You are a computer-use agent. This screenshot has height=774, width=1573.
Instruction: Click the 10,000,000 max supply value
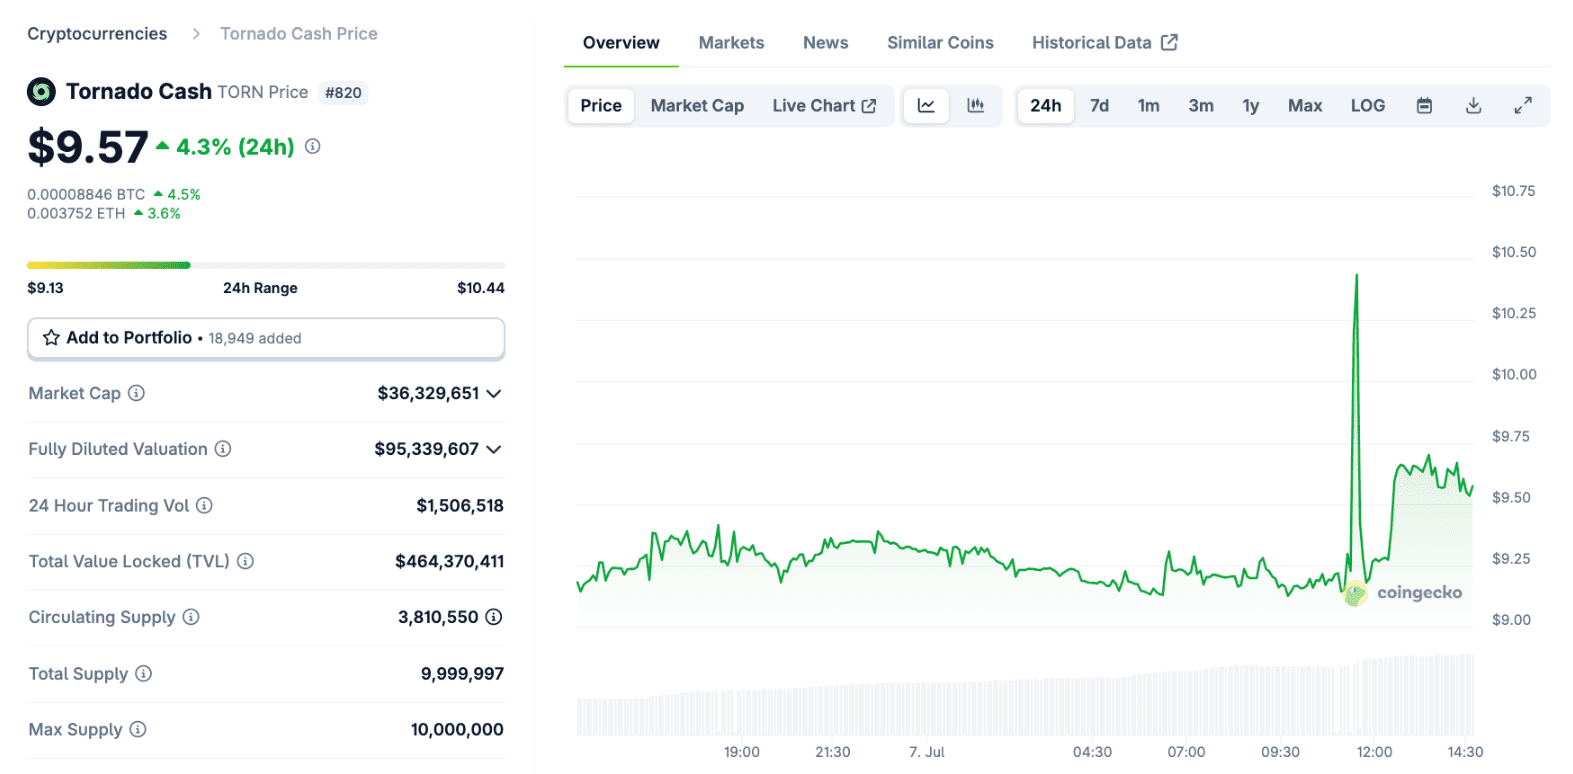click(x=457, y=729)
